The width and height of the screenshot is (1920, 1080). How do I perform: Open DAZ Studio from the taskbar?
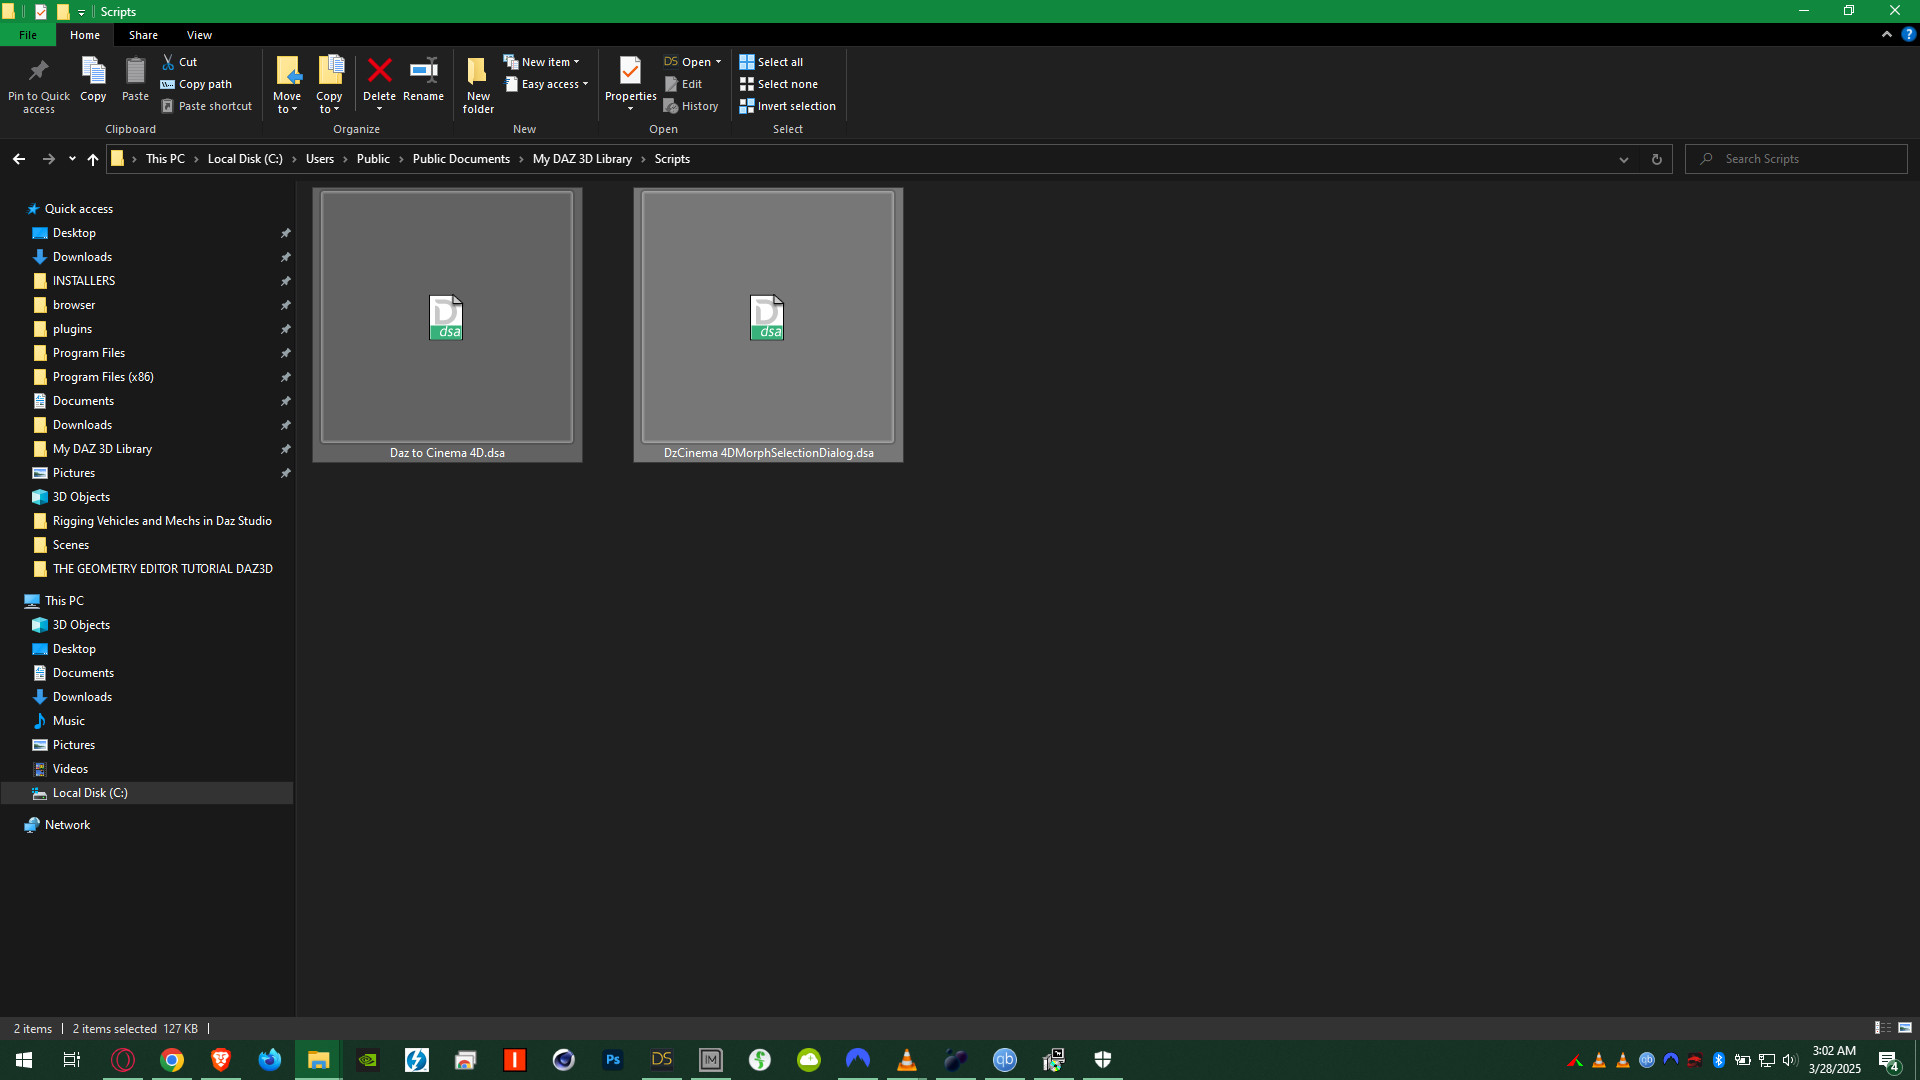(x=662, y=1060)
